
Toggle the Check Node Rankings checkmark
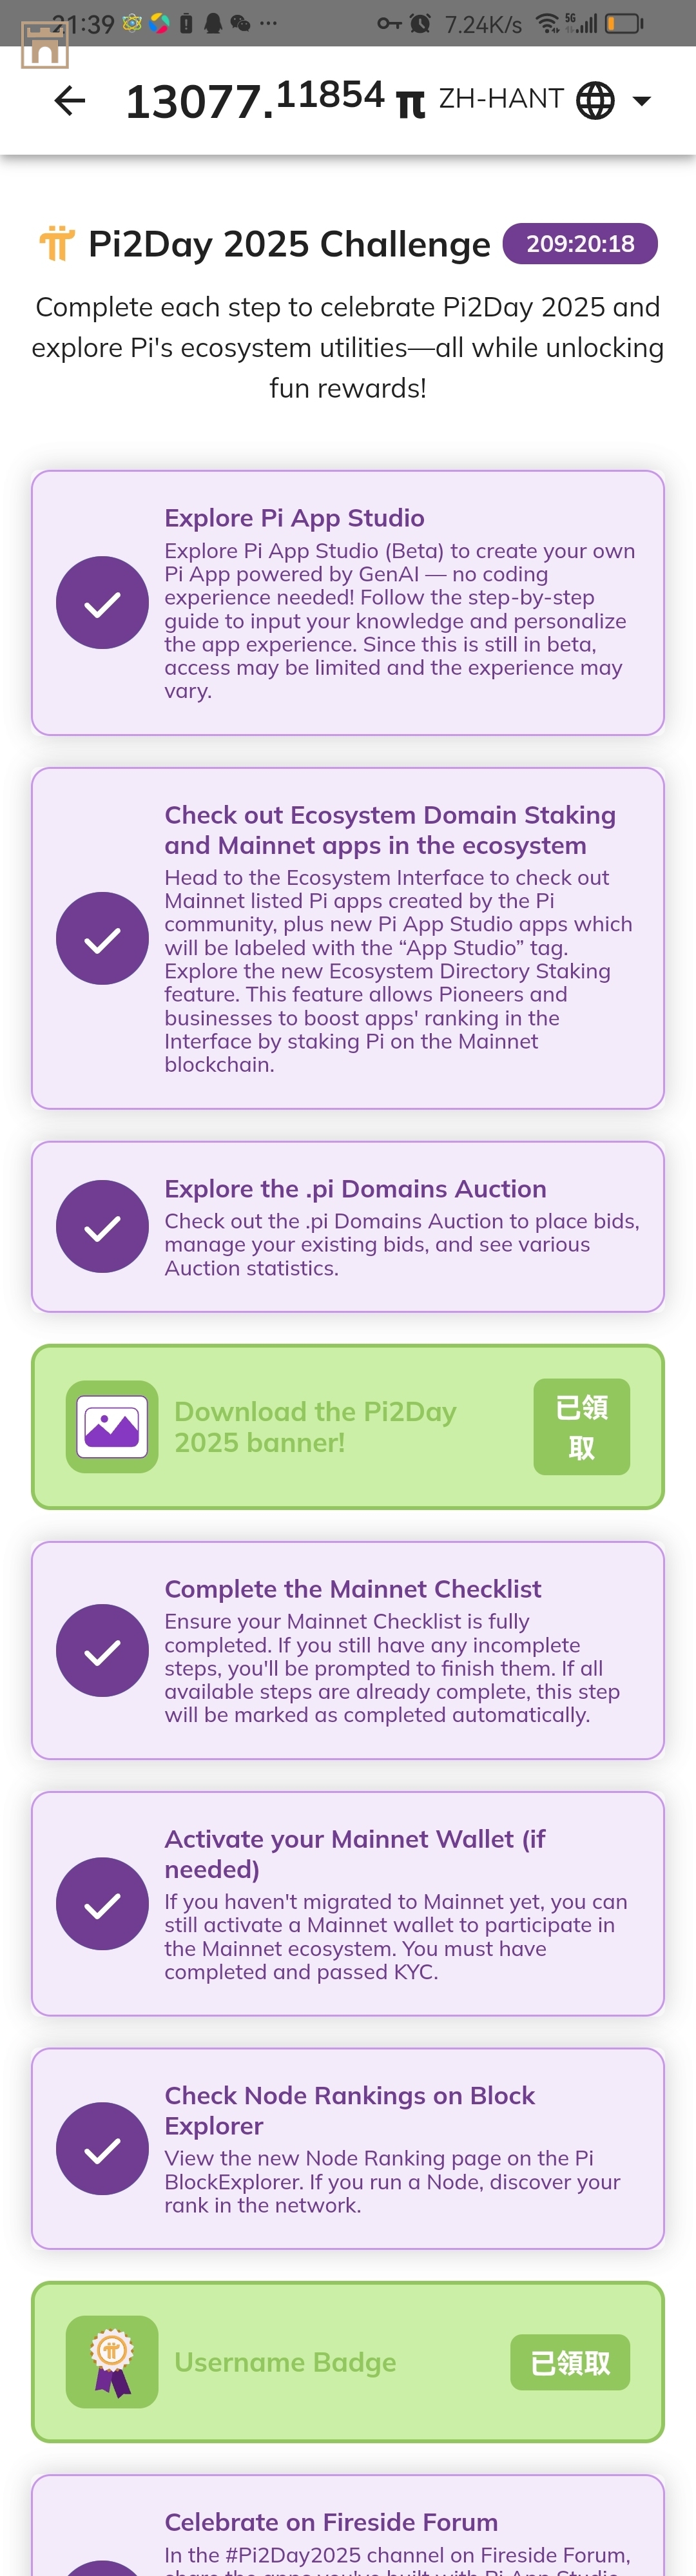102,2149
